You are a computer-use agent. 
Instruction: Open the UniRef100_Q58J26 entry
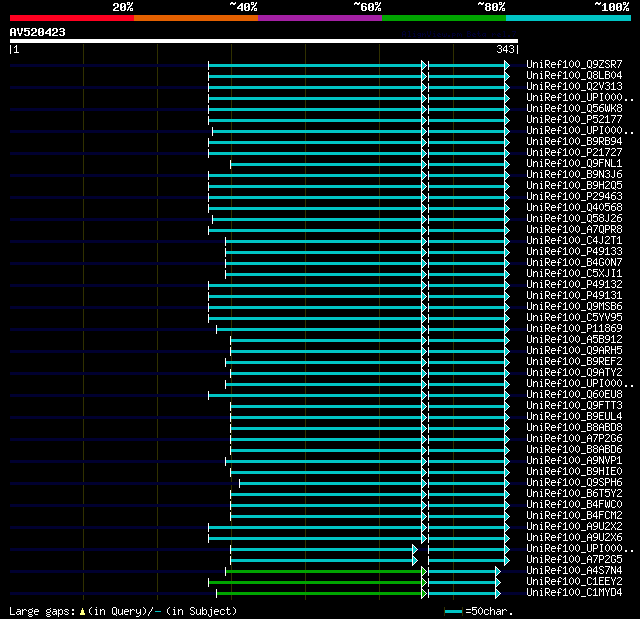pyautogui.click(x=574, y=219)
